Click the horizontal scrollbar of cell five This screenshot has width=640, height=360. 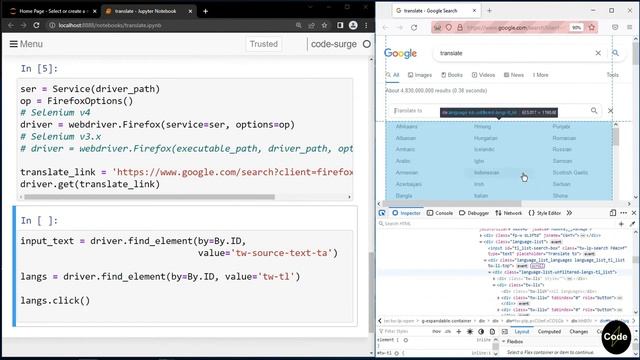(x=149, y=197)
